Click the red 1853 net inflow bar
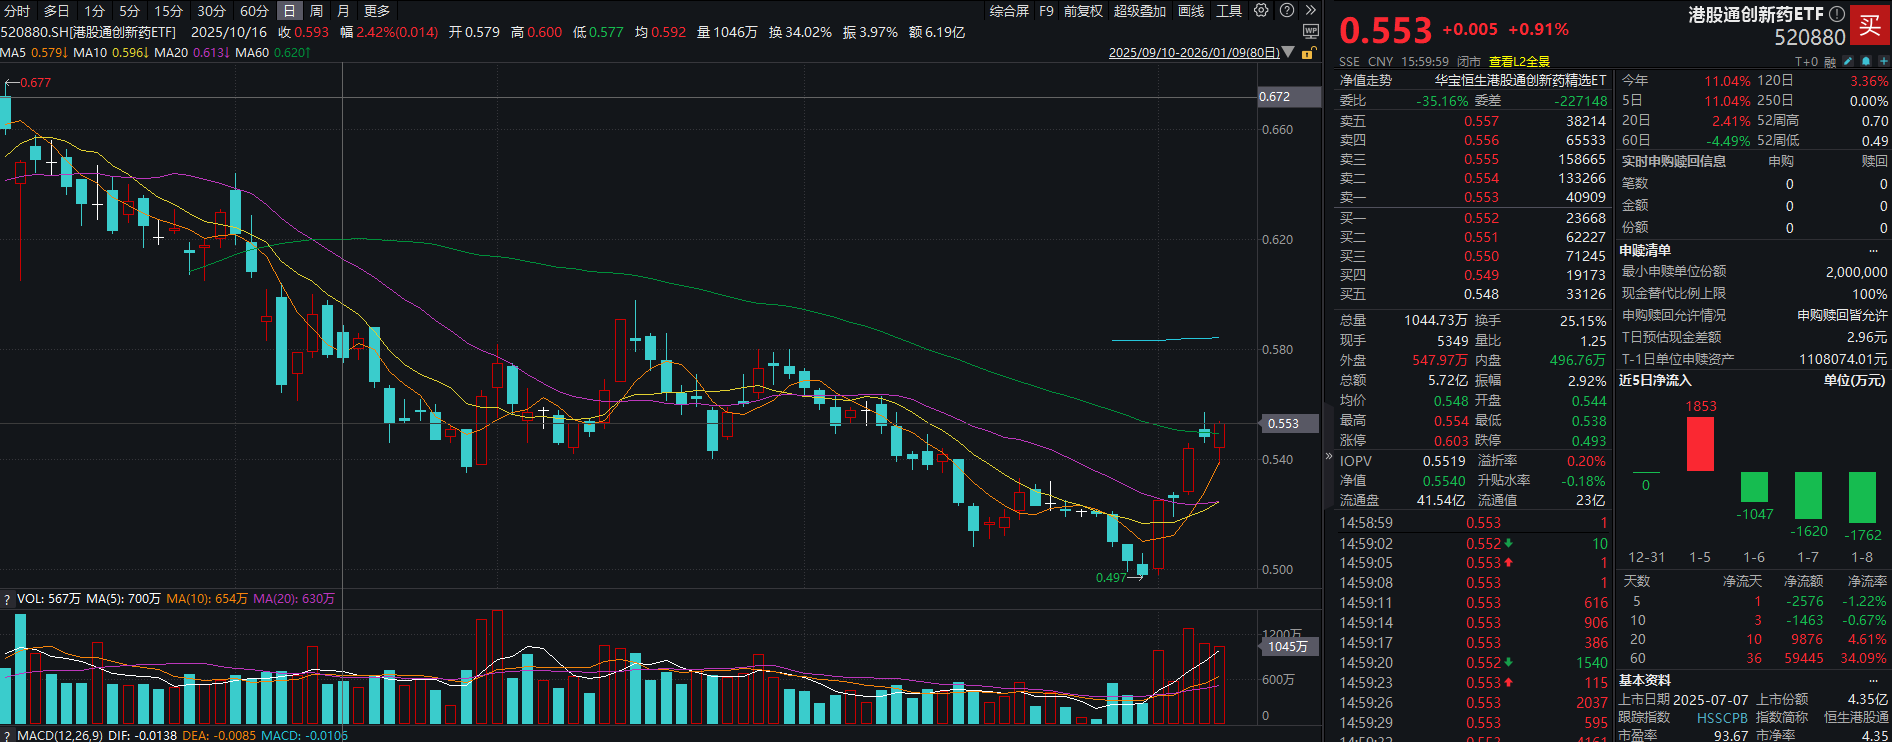This screenshot has width=1892, height=742. coord(1700,443)
